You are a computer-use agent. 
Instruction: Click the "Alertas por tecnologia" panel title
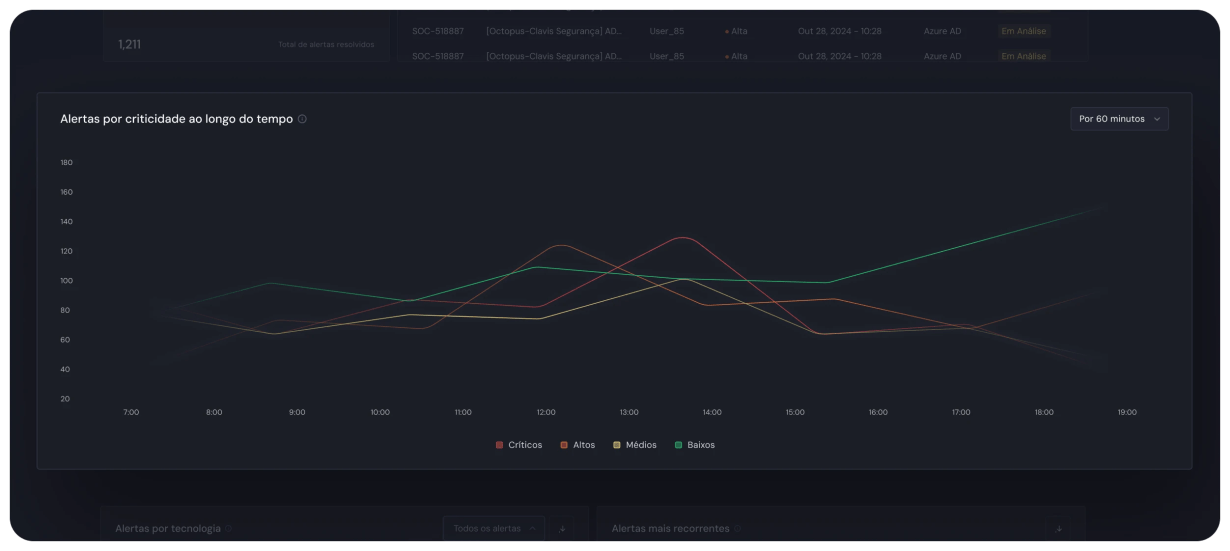pyautogui.click(x=168, y=528)
